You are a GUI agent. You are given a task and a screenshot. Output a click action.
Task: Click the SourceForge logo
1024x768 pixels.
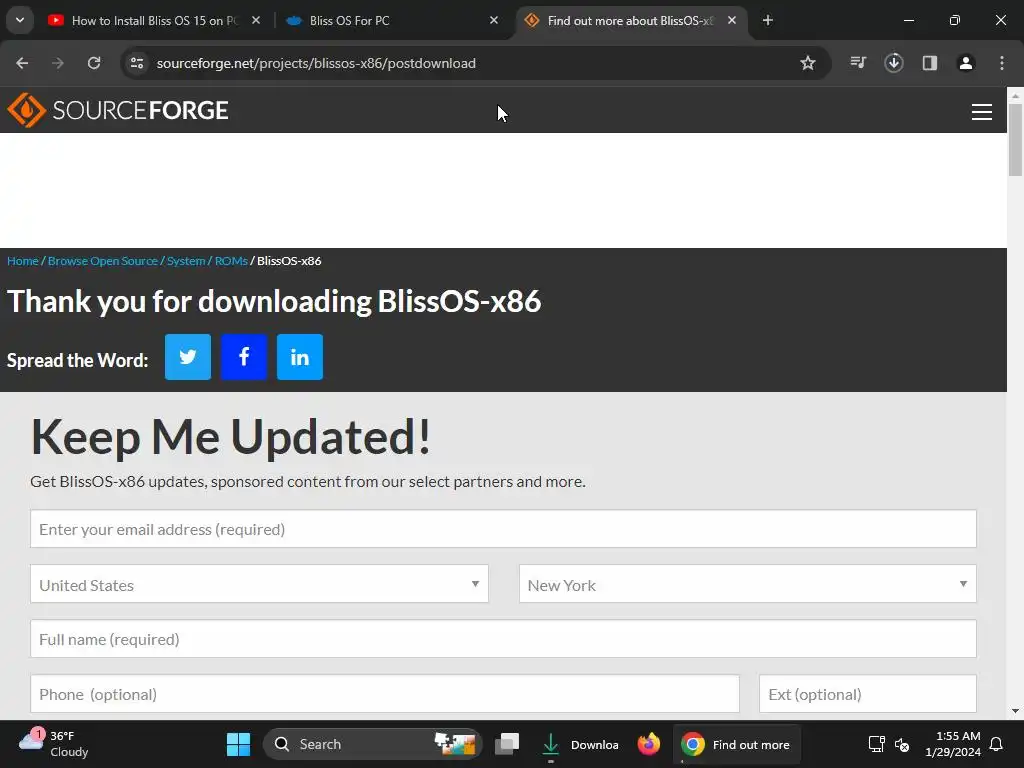point(118,110)
